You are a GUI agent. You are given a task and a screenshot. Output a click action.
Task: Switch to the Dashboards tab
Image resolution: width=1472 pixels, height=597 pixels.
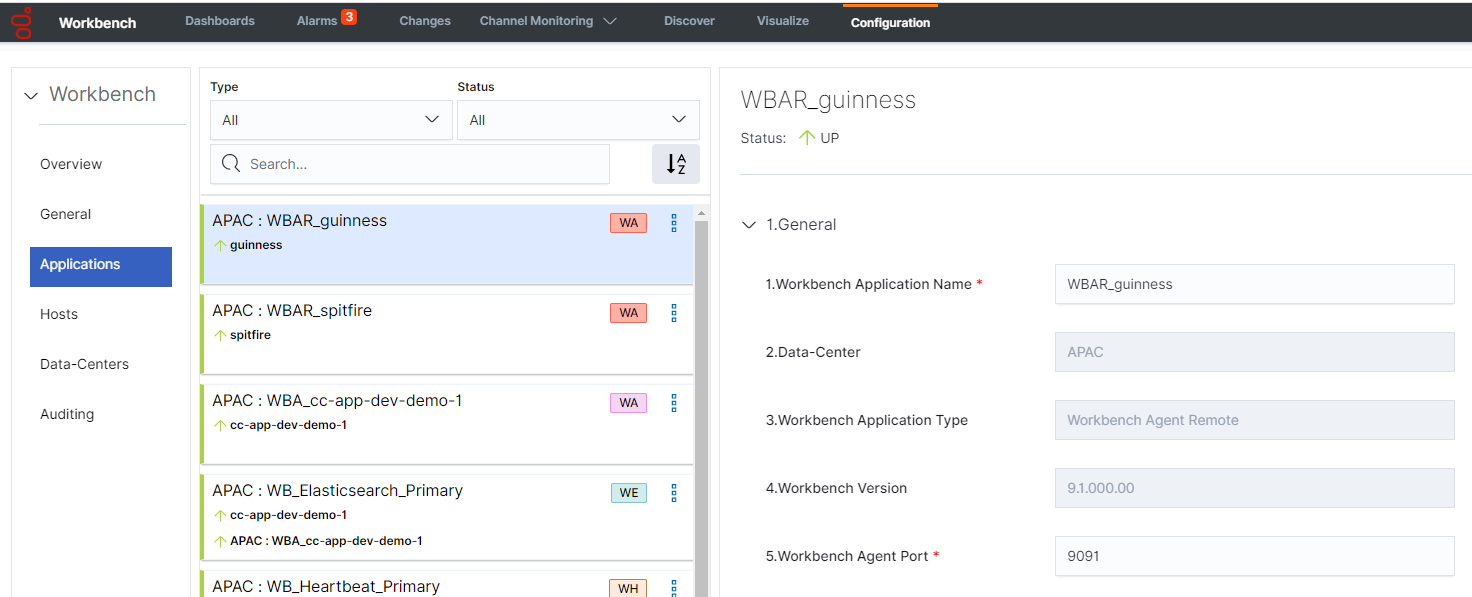click(x=219, y=20)
